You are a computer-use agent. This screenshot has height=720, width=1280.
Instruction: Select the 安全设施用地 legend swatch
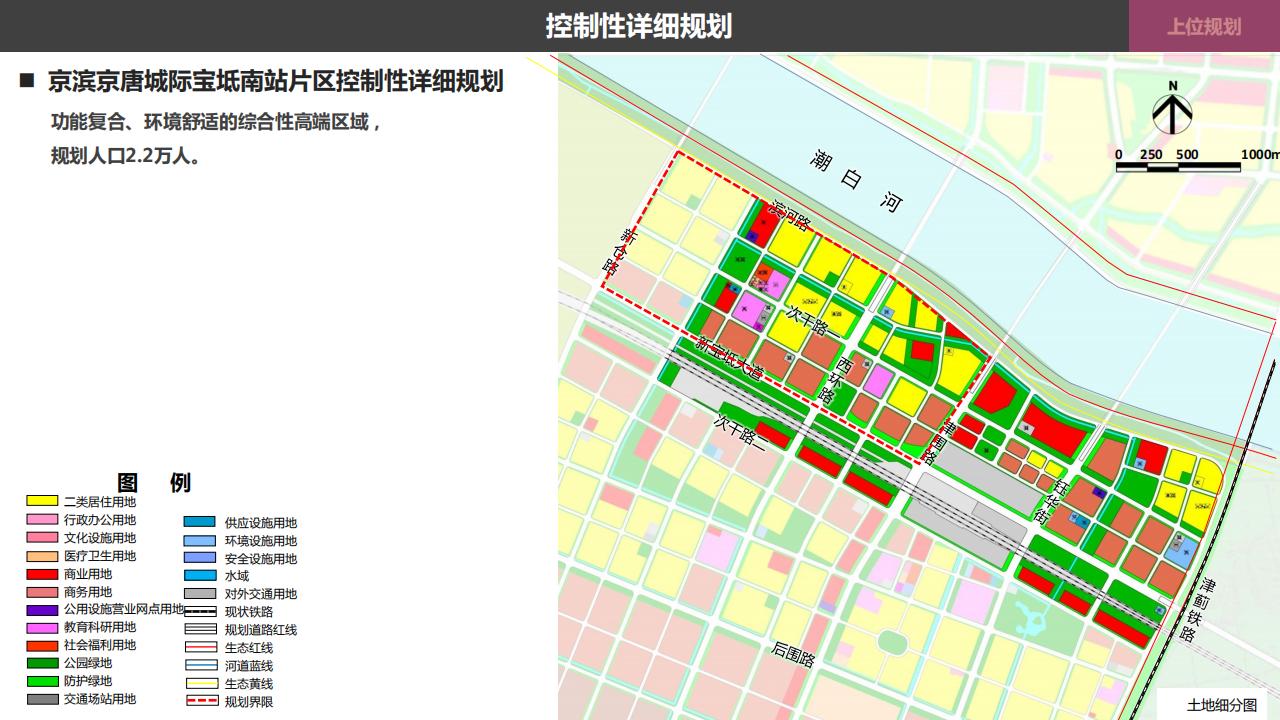199,558
